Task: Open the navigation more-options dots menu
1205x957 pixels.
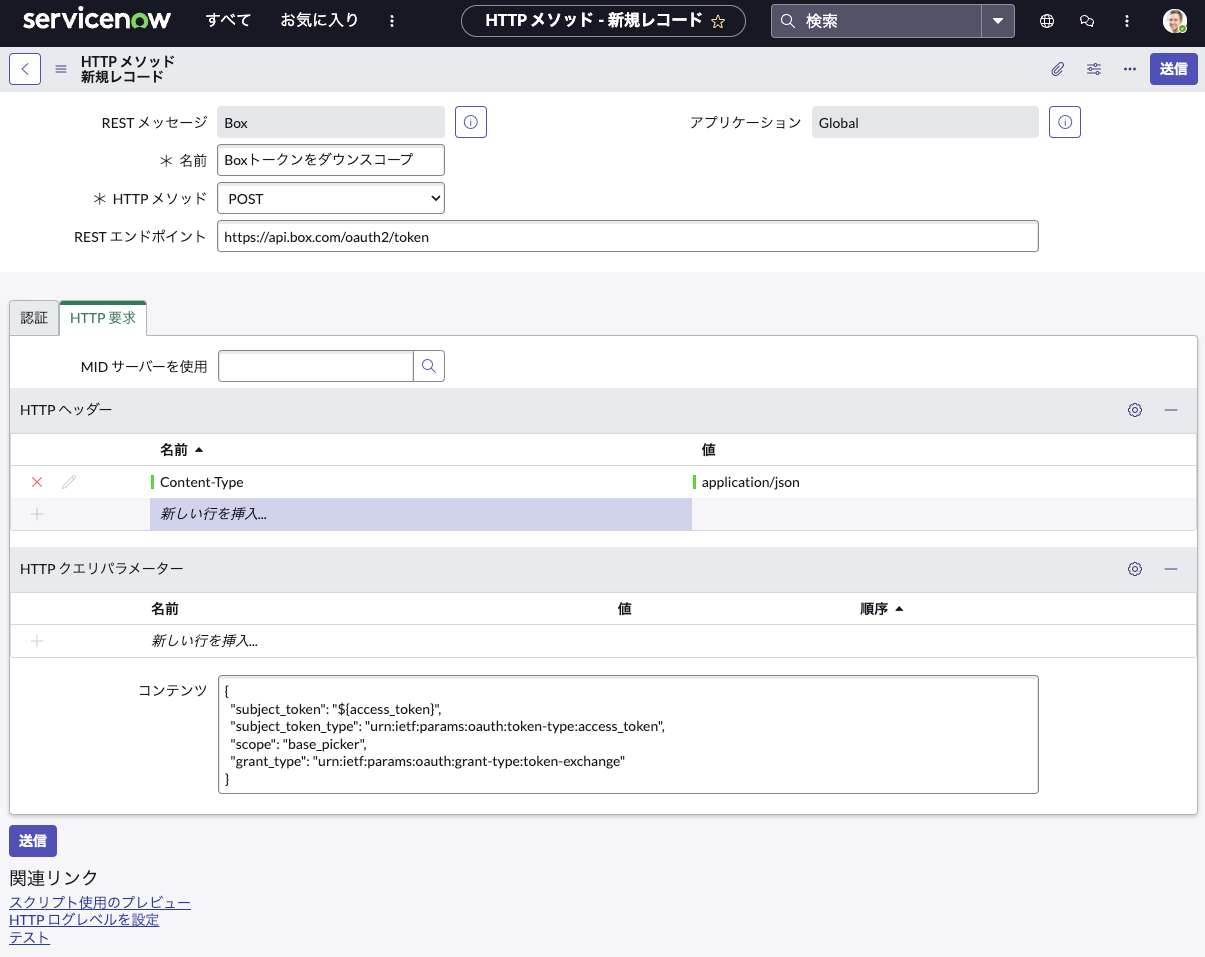Action: [x=392, y=21]
